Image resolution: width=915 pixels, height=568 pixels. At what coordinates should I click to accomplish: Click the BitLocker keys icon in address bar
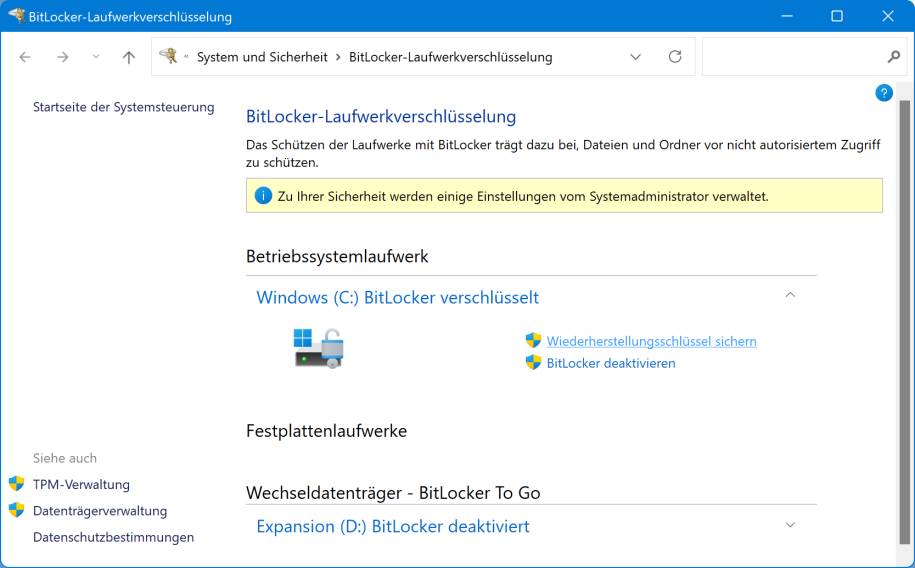pyautogui.click(x=168, y=56)
